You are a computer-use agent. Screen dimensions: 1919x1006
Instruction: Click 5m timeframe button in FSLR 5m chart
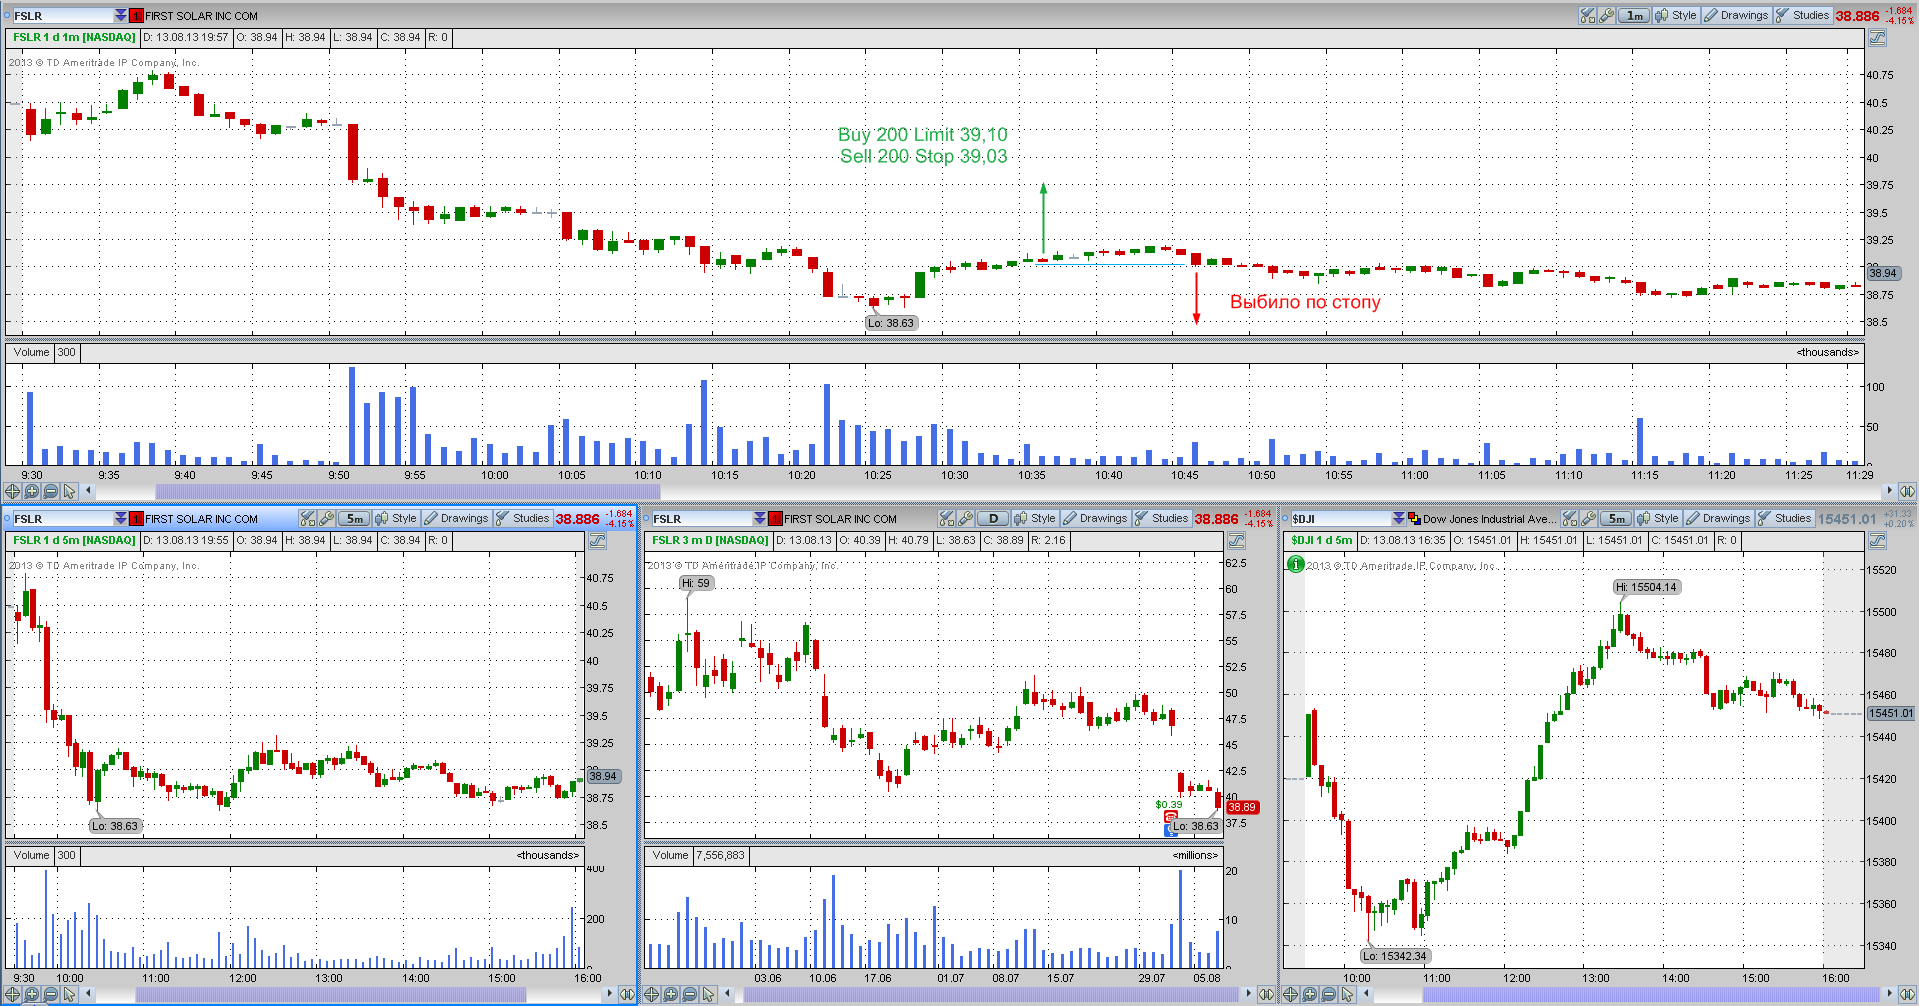tap(354, 518)
